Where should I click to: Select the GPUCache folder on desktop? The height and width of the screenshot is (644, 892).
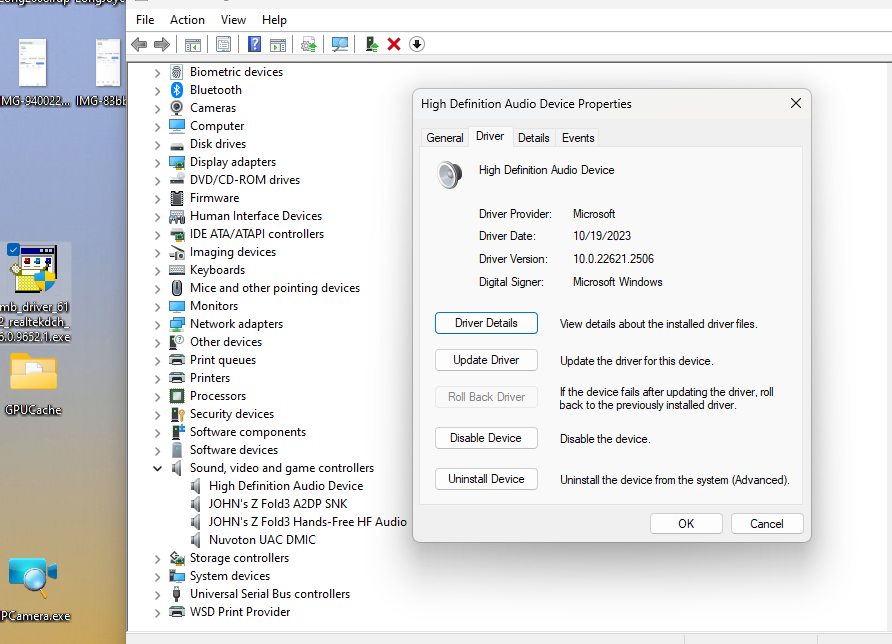pyautogui.click(x=33, y=385)
